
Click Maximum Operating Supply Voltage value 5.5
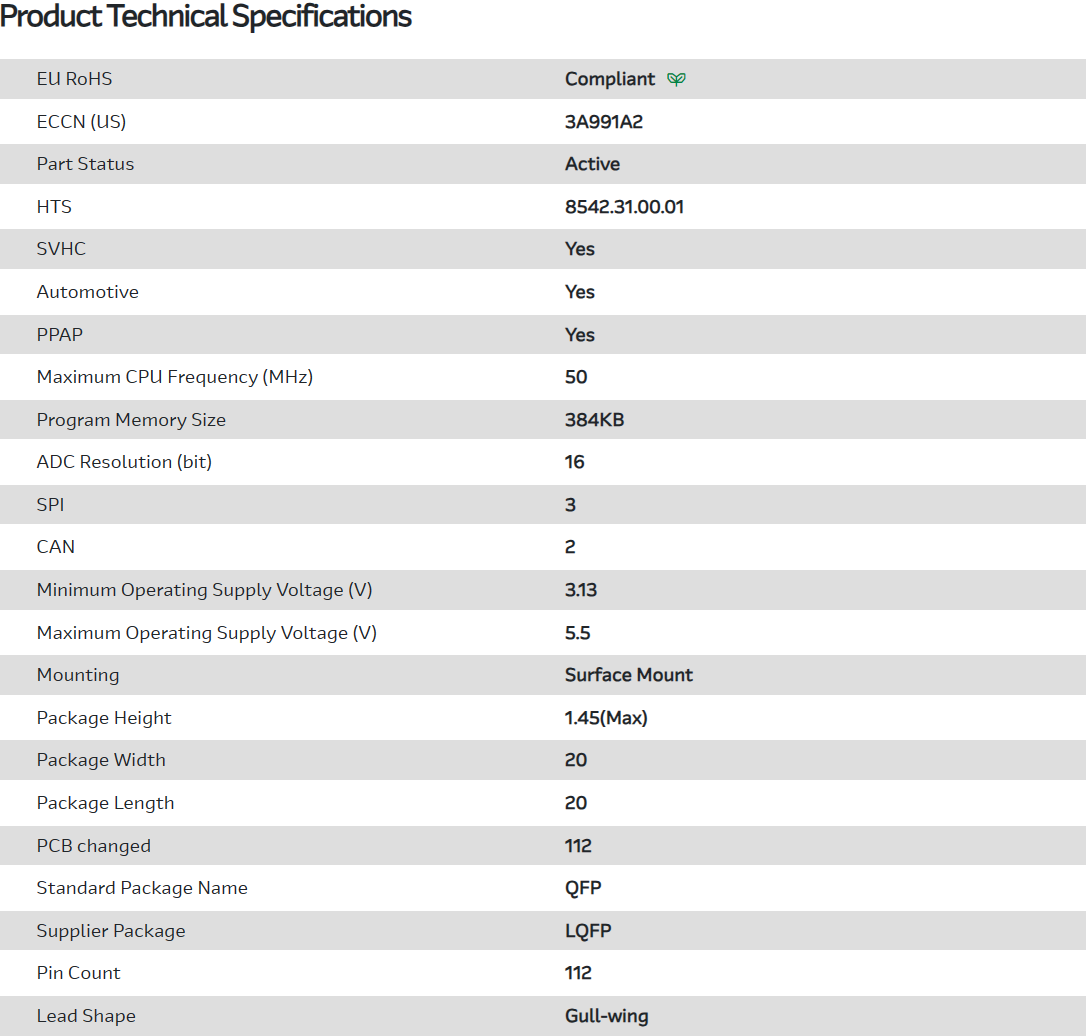pyautogui.click(x=578, y=633)
